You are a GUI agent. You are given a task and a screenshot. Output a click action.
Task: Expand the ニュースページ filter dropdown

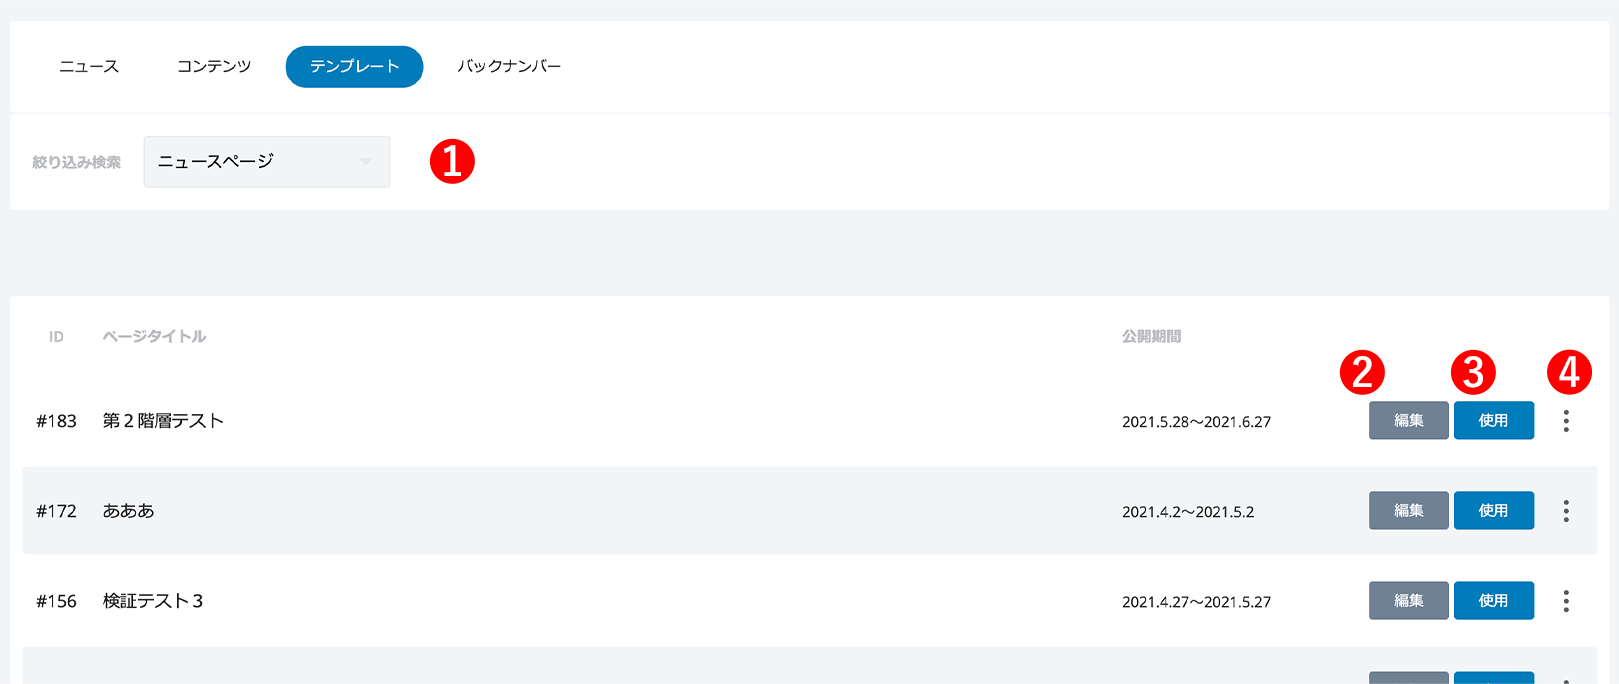[267, 162]
